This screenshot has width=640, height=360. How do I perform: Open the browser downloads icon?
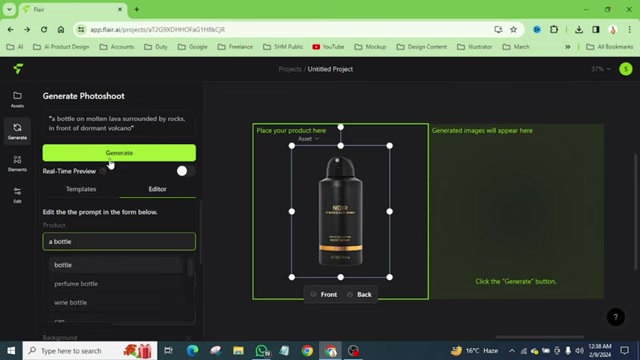[579, 29]
